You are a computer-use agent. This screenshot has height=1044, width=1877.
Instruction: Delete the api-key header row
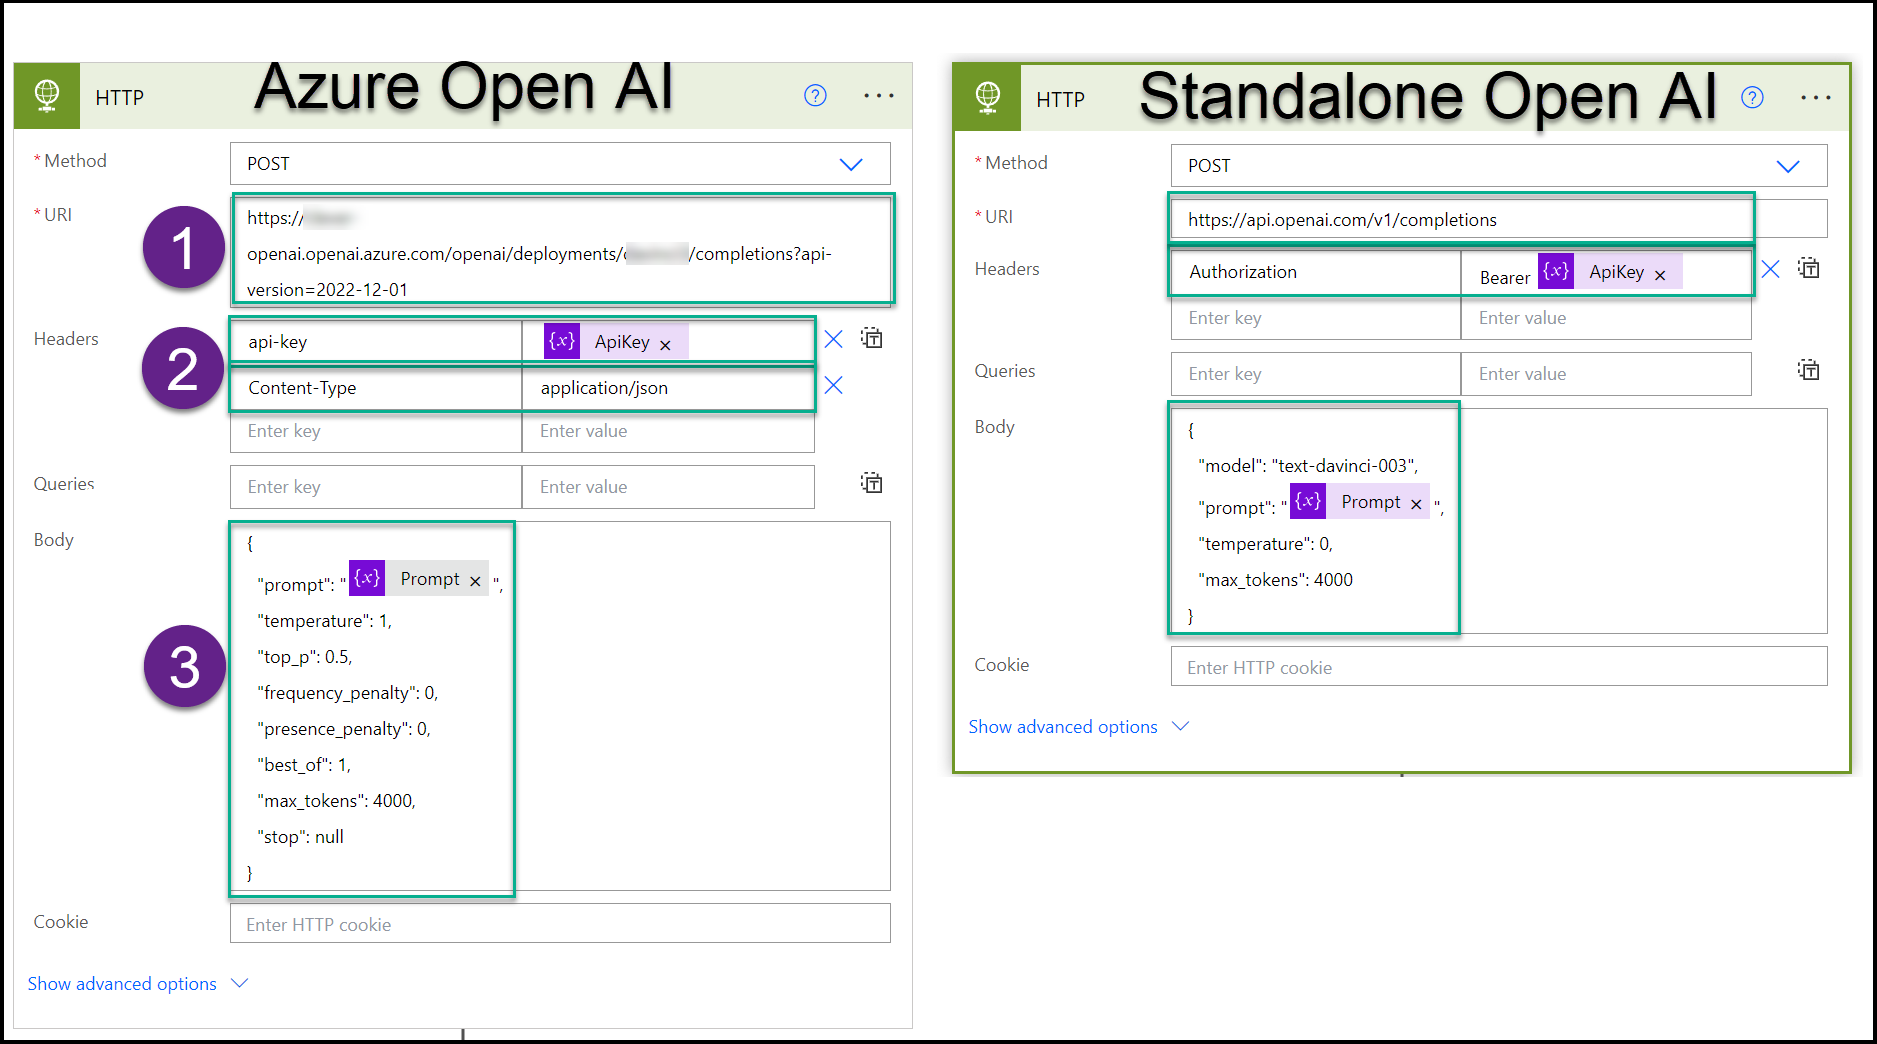point(833,340)
